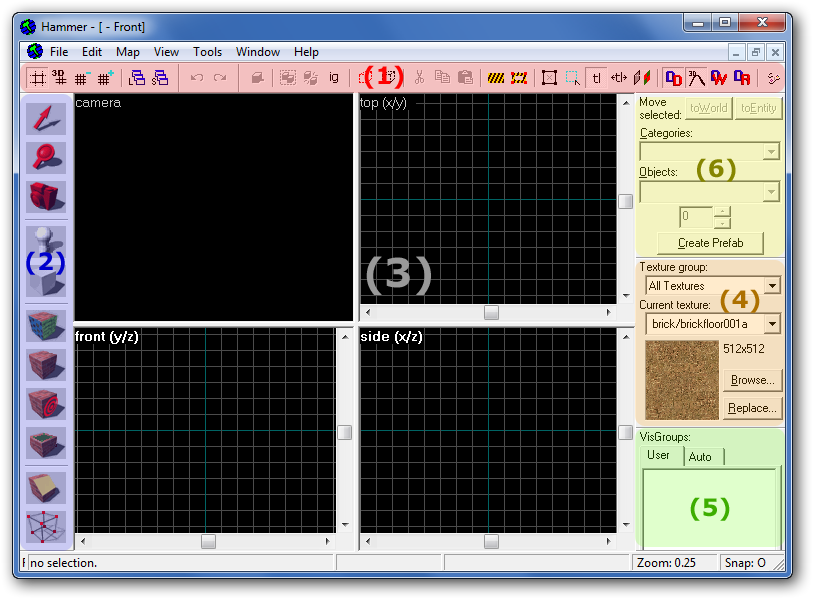Image resolution: width=813 pixels, height=599 pixels.
Task: Select the Magnify tool
Action: point(46,157)
